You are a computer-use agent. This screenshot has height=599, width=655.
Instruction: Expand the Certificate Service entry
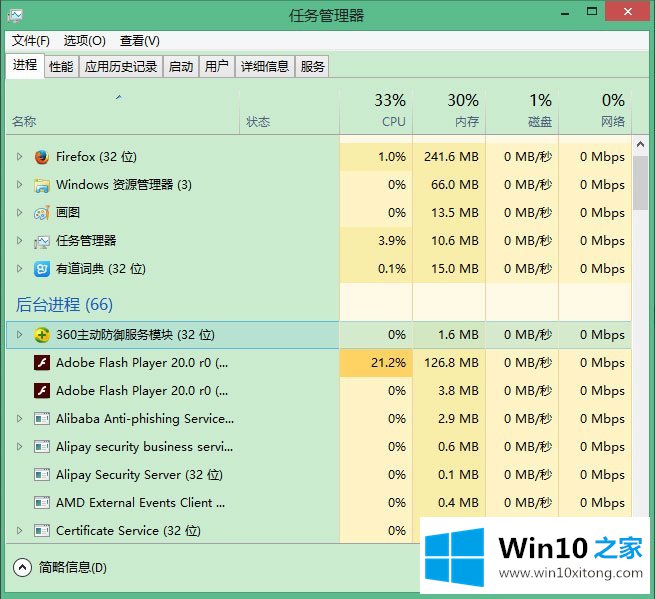[x=19, y=530]
